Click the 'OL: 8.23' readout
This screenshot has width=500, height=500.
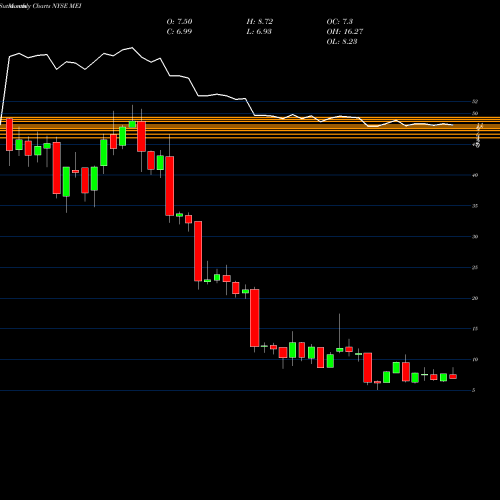pos(342,42)
